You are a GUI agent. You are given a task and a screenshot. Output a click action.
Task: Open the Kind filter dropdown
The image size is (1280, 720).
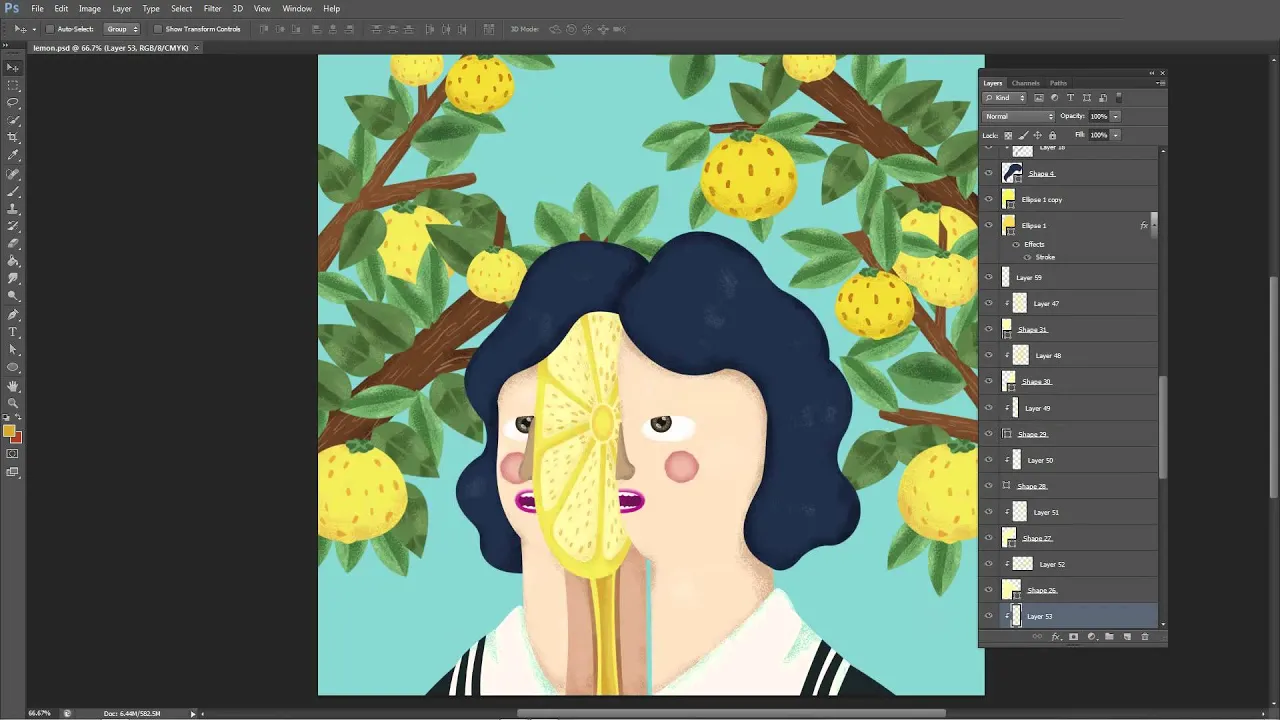[1005, 98]
